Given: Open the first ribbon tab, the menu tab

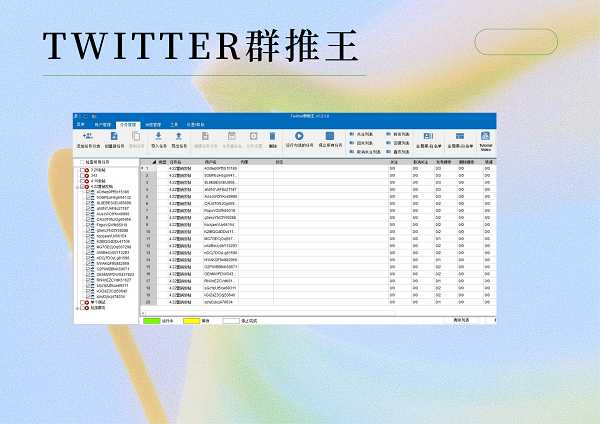Looking at the screenshot, I should click(x=80, y=125).
